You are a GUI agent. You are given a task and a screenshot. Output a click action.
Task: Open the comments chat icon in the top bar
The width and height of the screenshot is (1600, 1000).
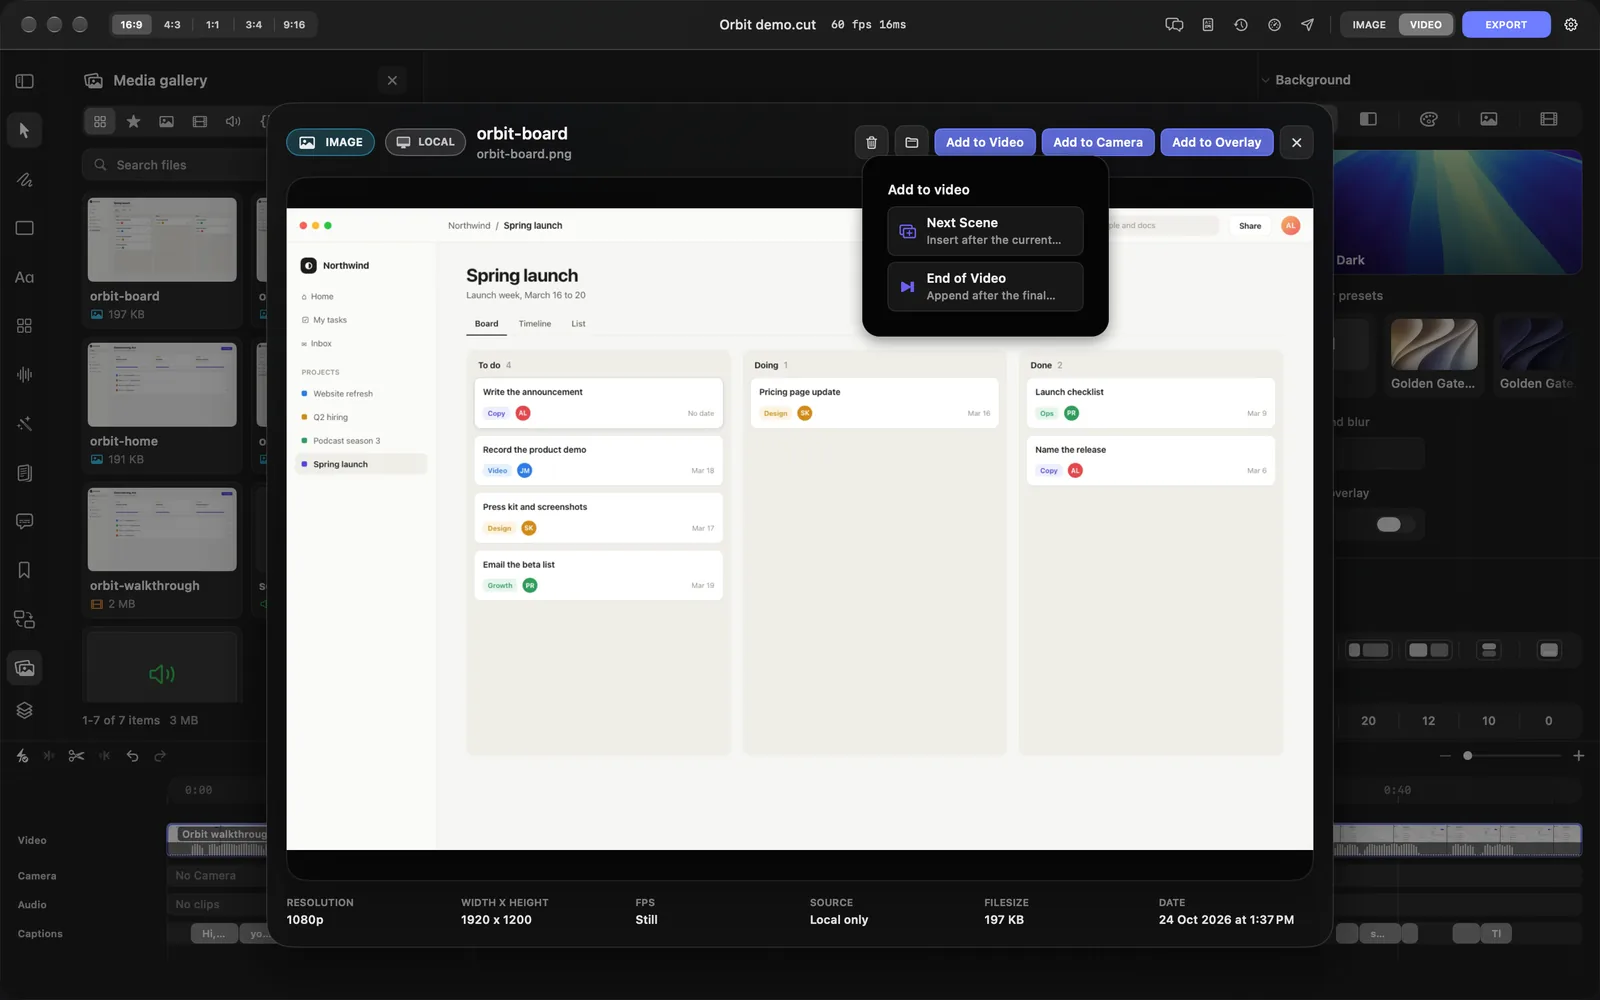click(x=1174, y=25)
